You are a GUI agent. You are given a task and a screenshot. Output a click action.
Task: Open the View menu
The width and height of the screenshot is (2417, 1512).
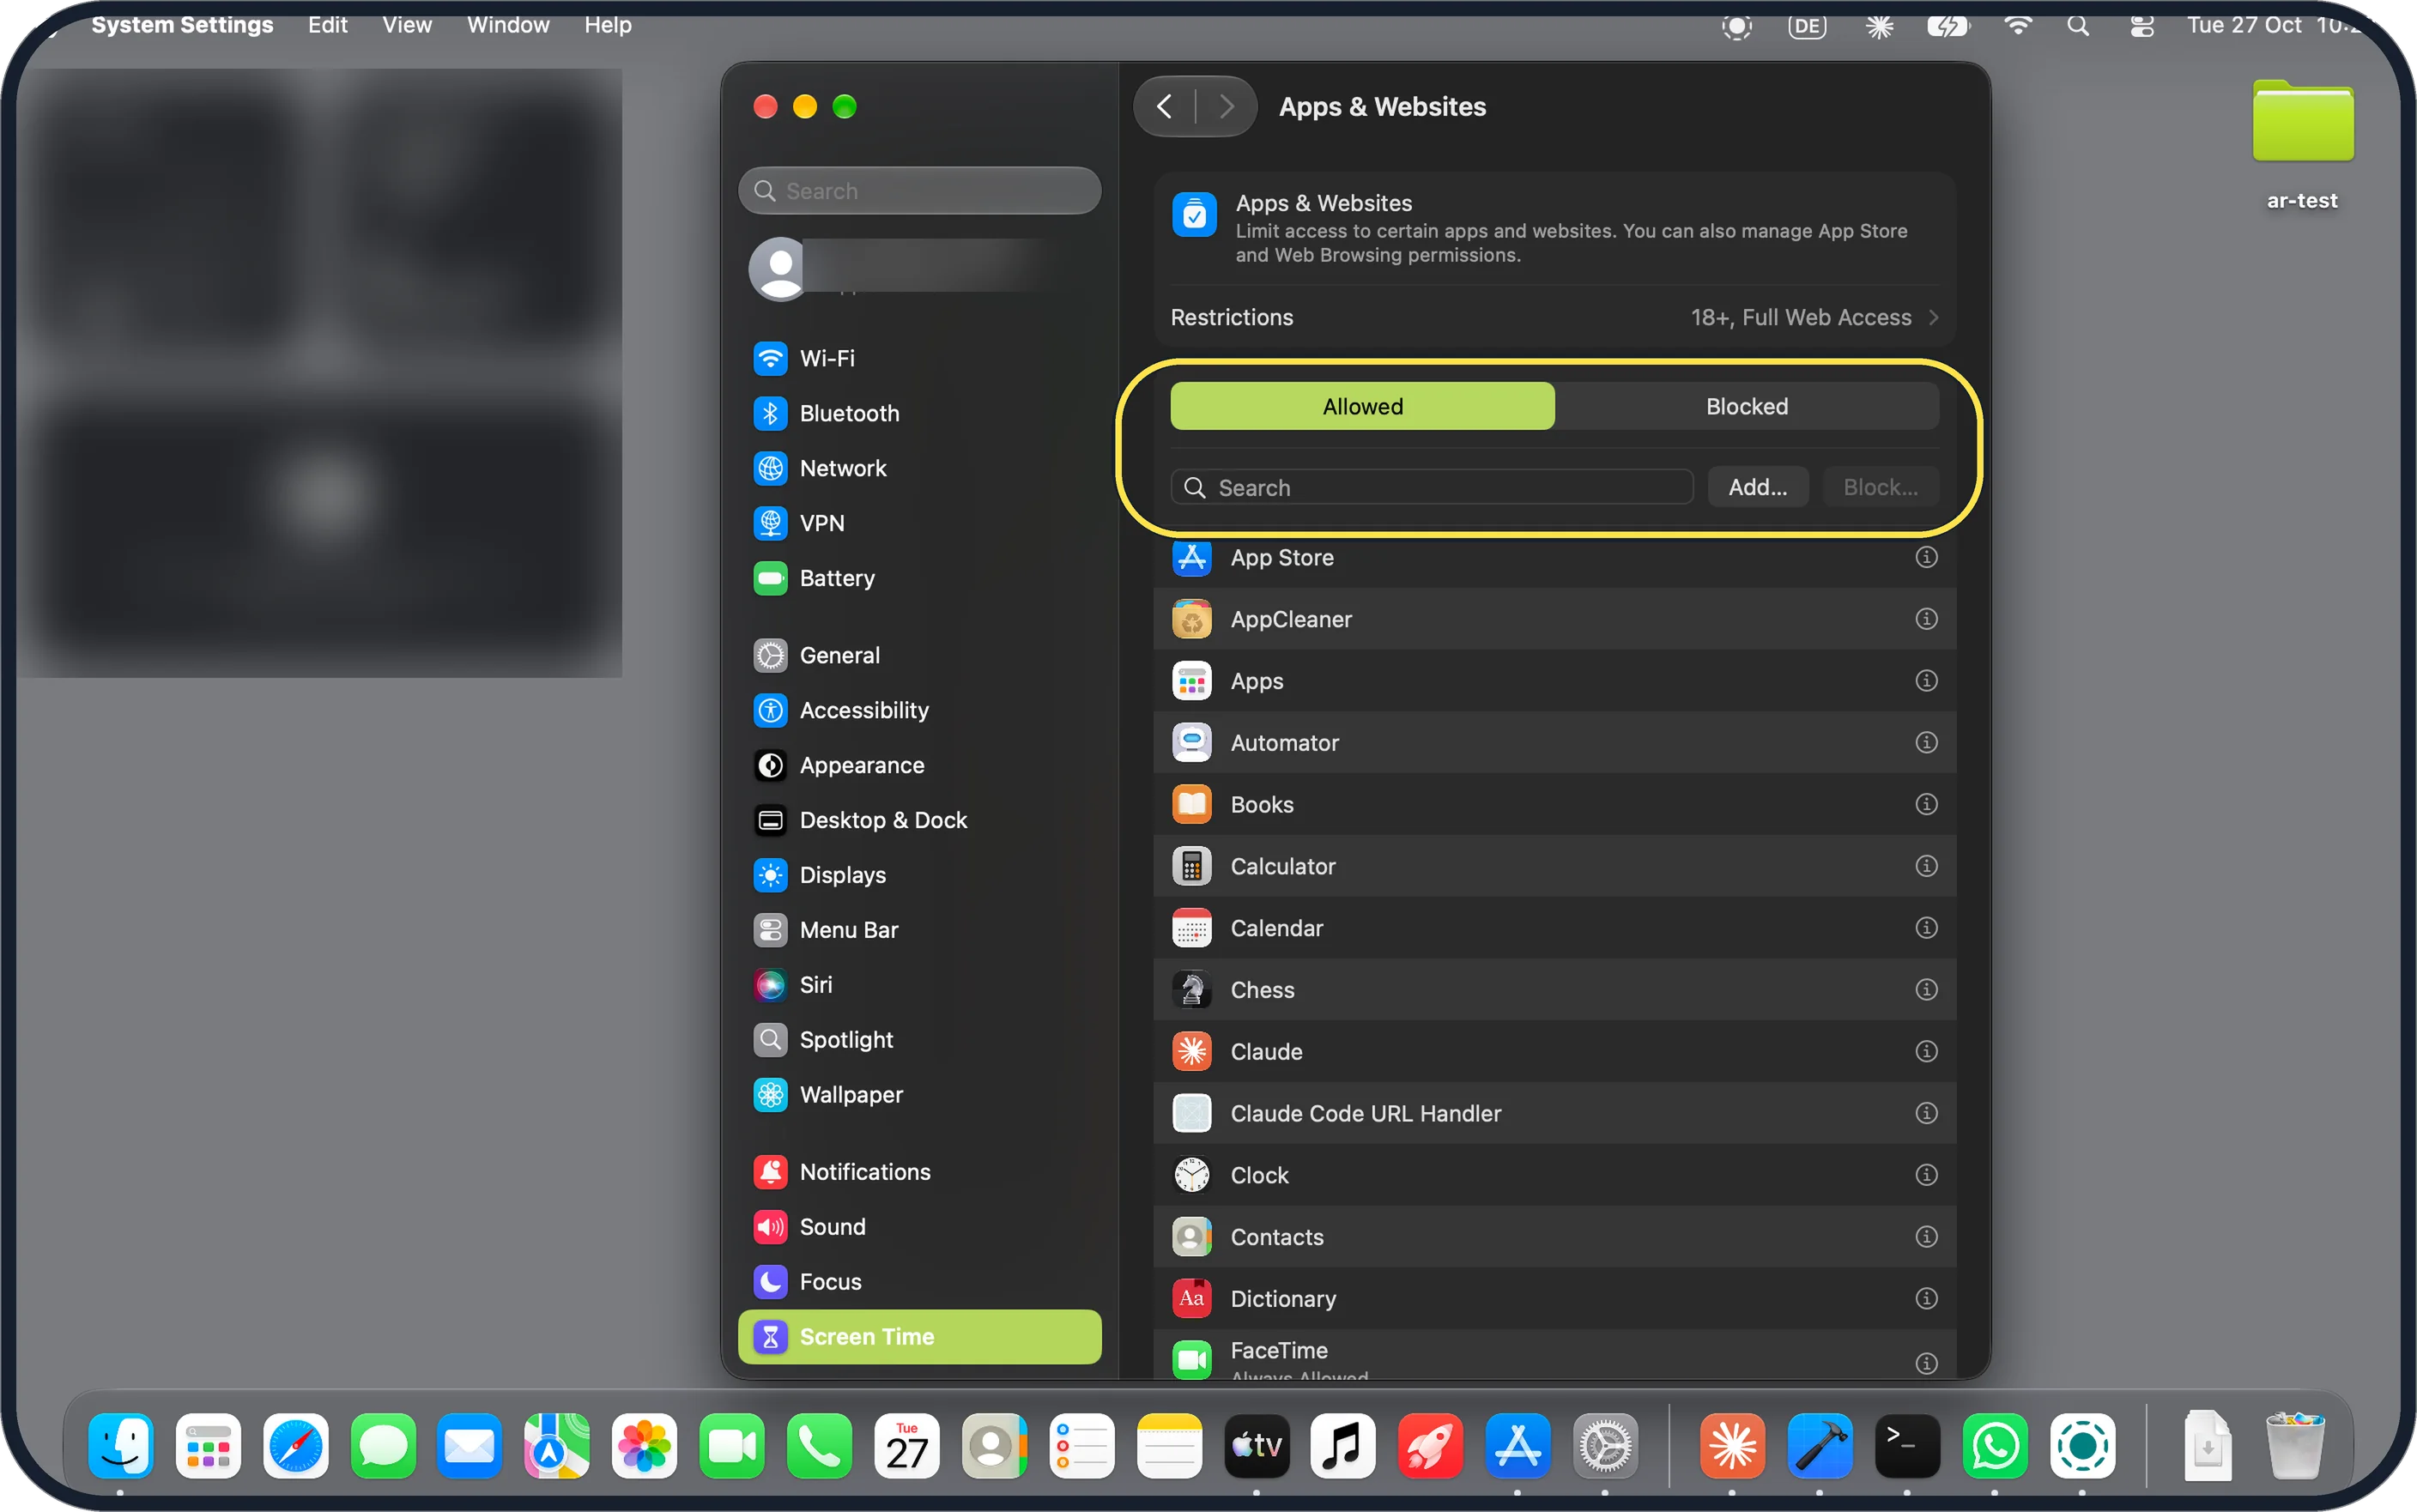pos(406,25)
